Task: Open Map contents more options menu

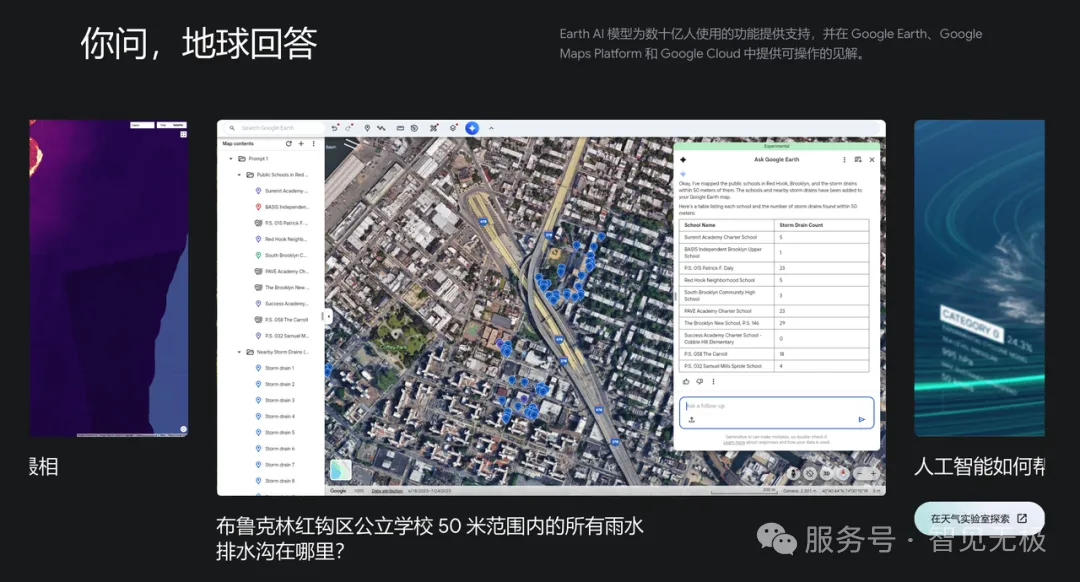Action: point(313,144)
